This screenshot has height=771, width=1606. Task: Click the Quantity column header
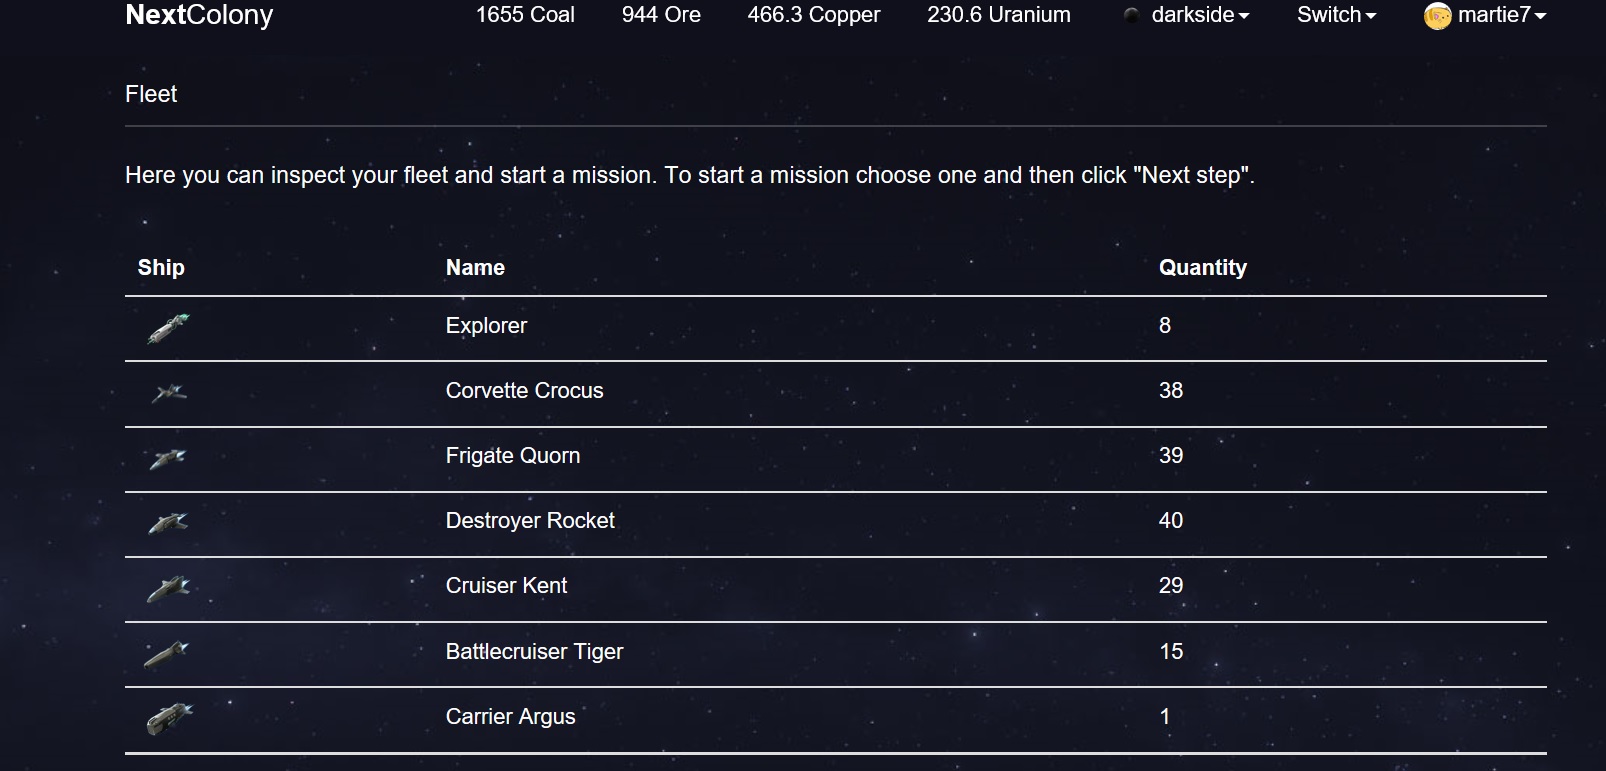pos(1203,268)
